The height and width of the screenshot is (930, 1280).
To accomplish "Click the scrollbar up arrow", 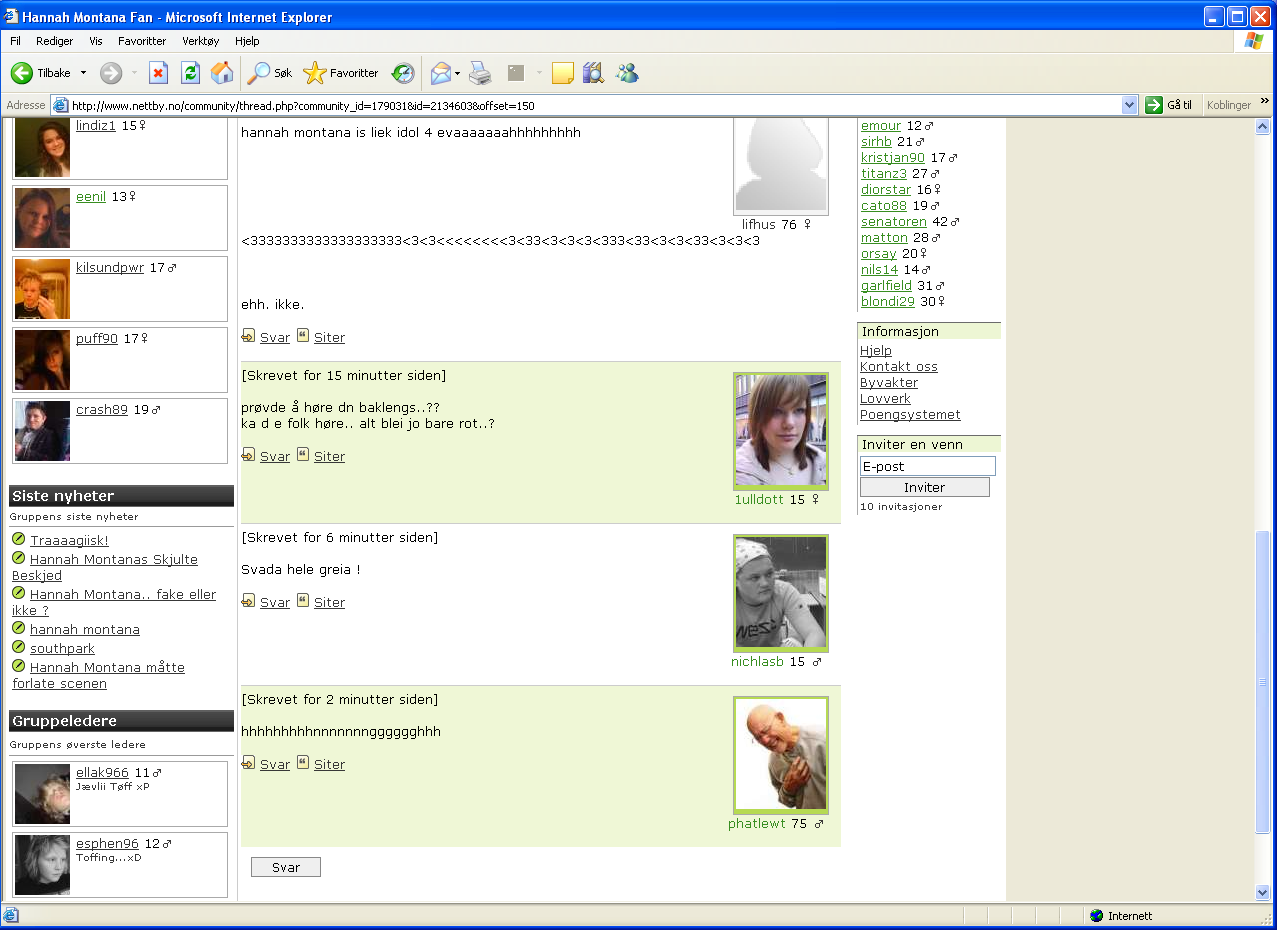I will click(x=1263, y=126).
